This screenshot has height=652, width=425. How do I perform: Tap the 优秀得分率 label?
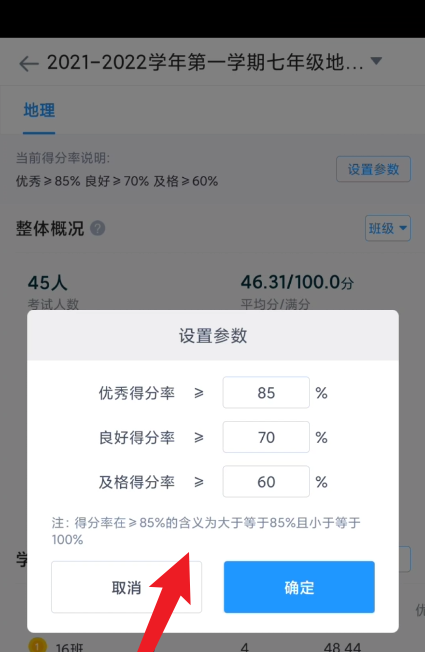click(136, 393)
